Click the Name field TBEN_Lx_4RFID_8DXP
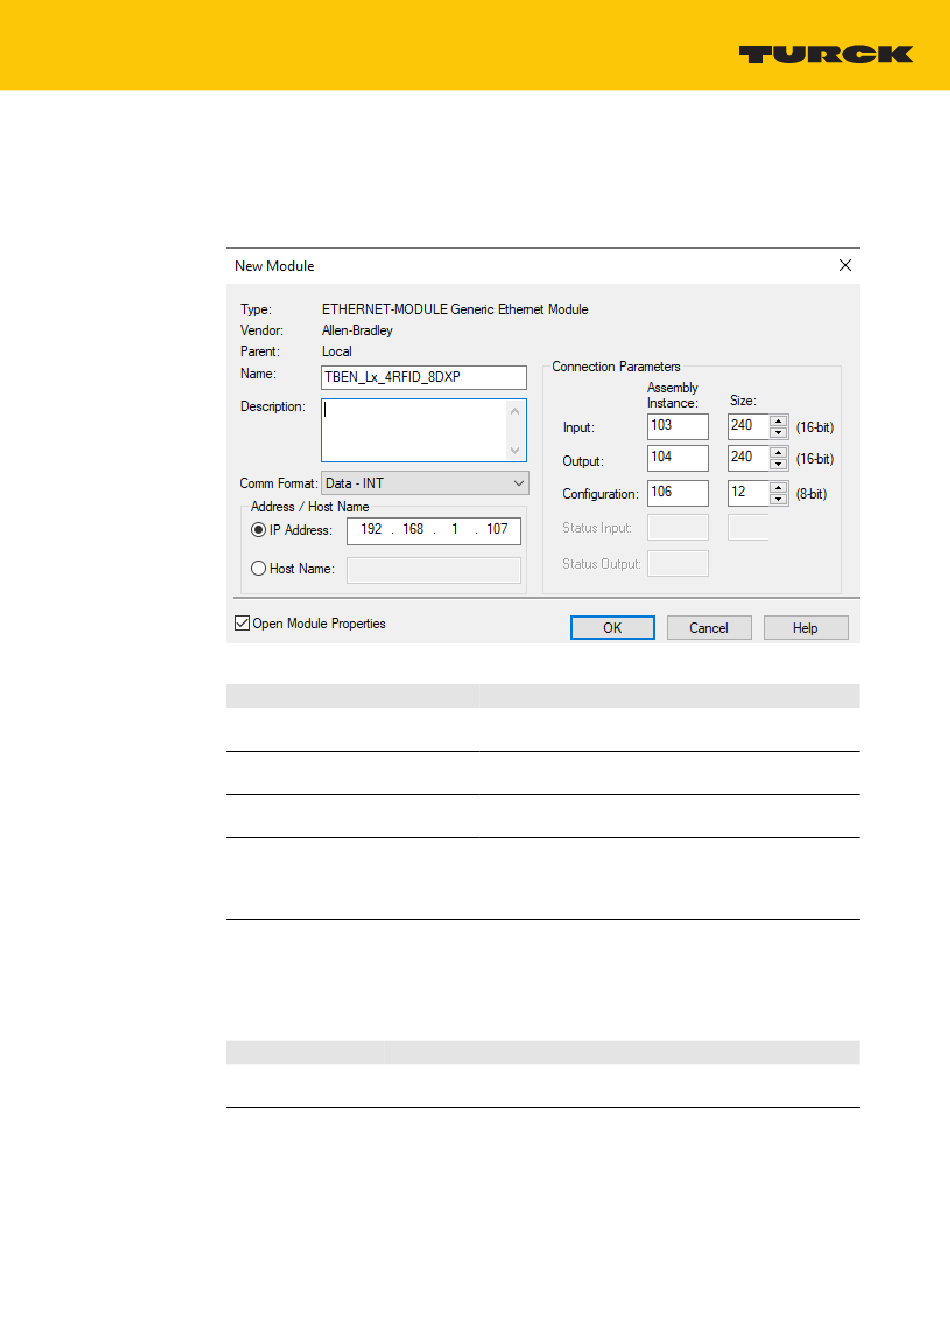The height and width of the screenshot is (1344, 950). tap(424, 377)
